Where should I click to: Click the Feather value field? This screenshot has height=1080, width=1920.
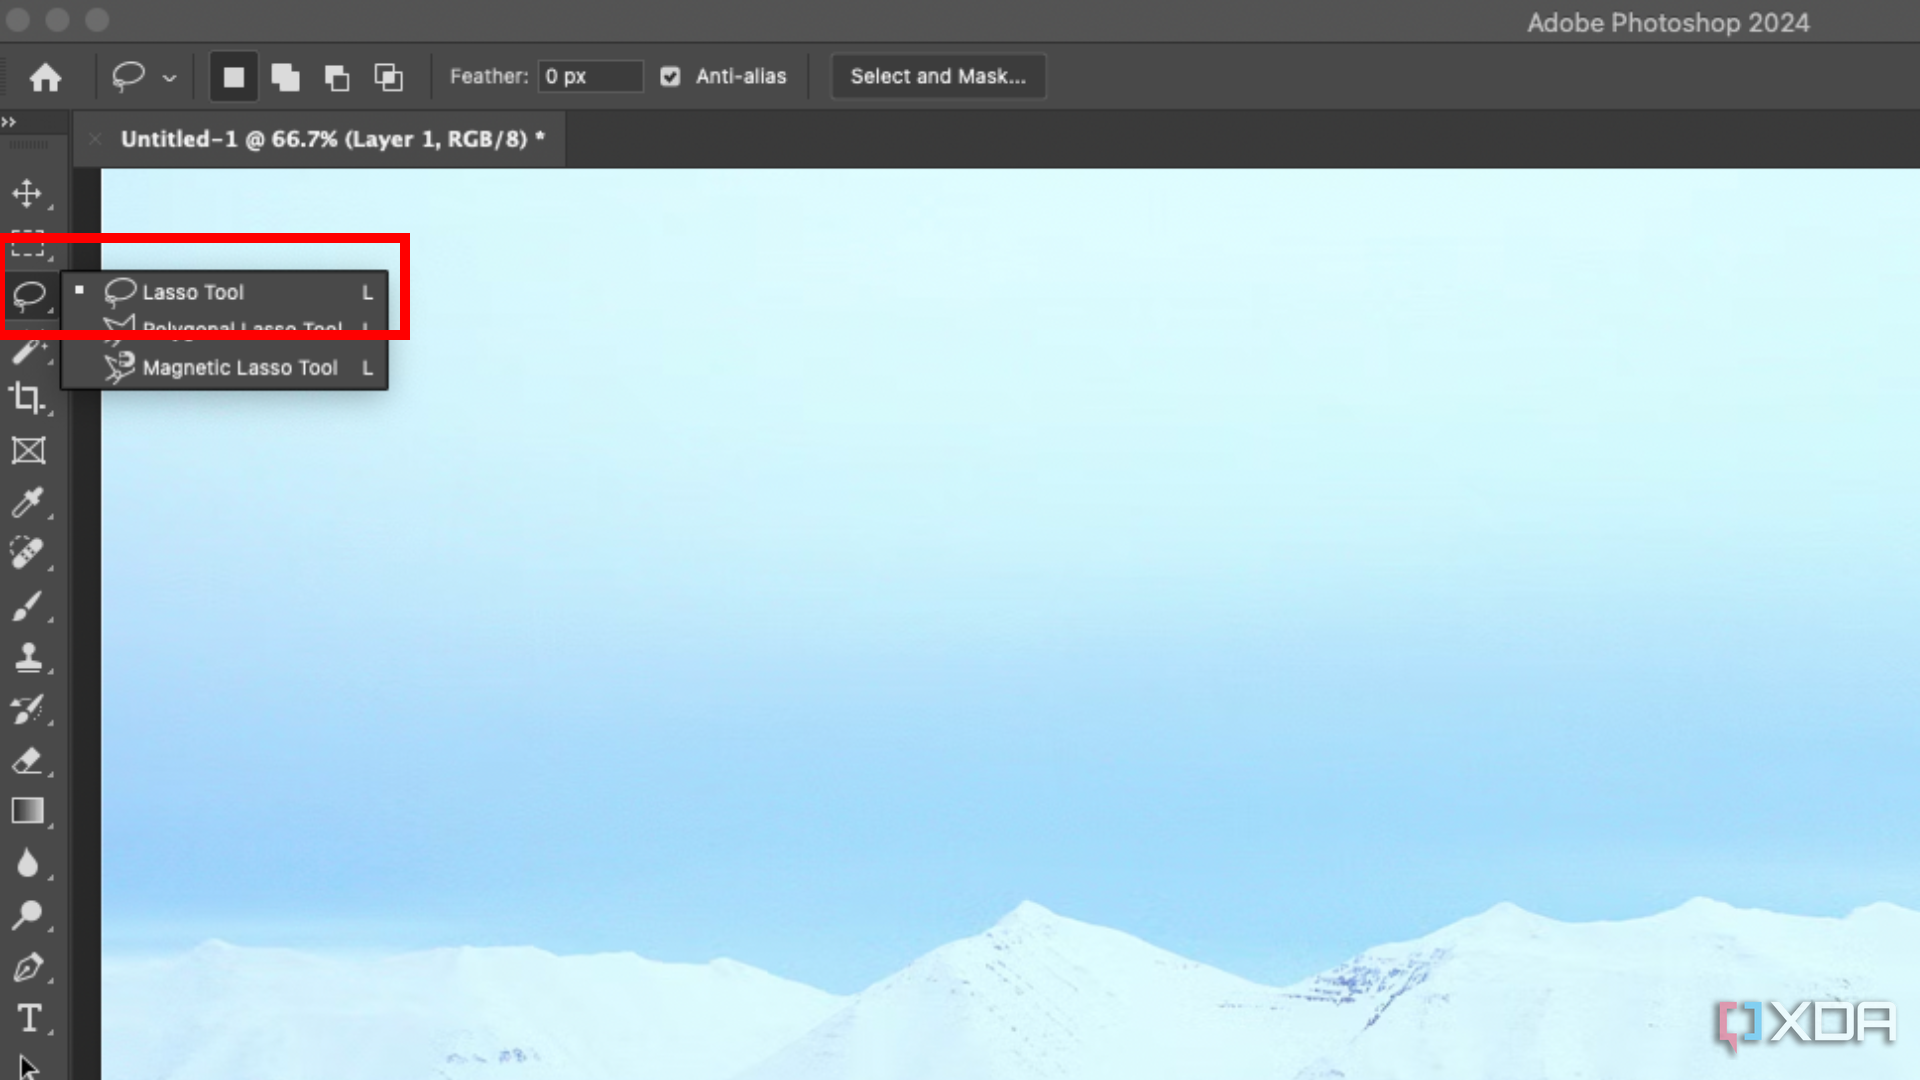coord(590,76)
